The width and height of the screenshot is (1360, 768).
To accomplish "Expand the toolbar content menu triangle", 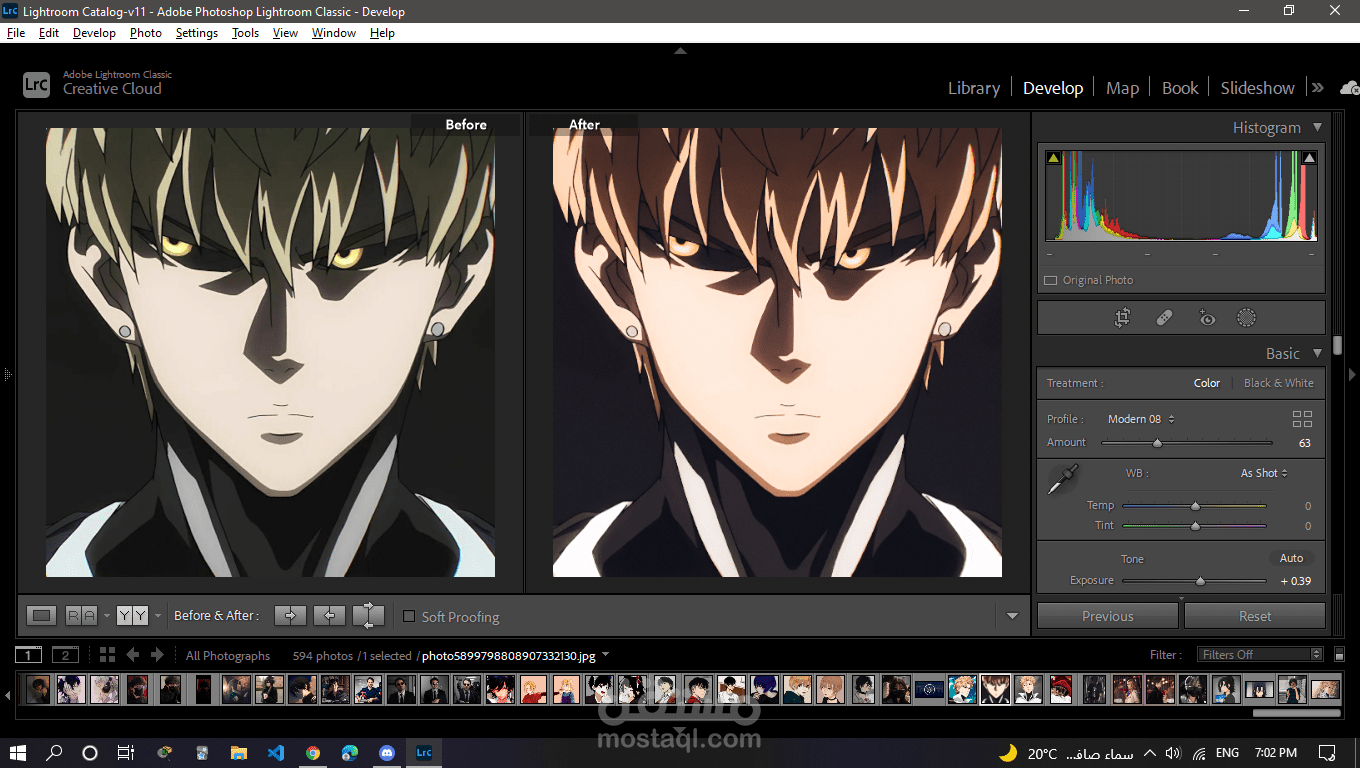I will (1012, 616).
